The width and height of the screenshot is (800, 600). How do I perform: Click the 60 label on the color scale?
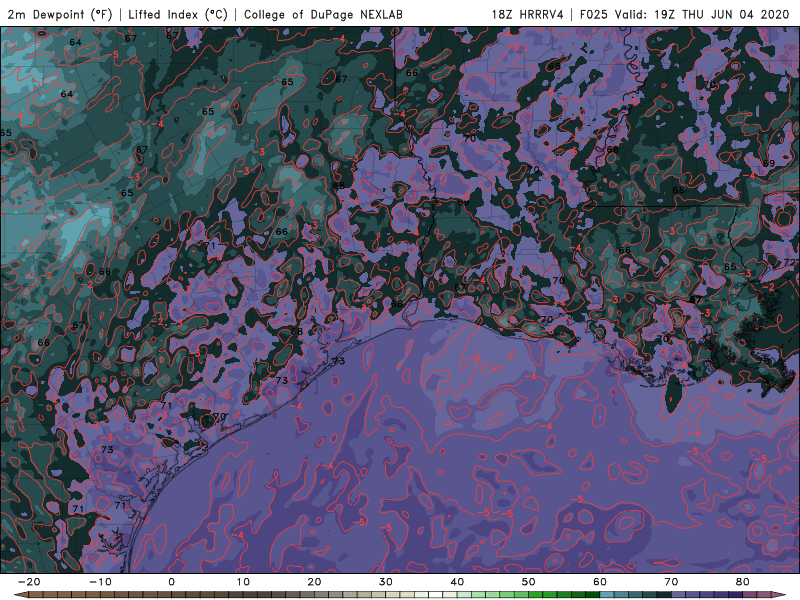pos(600,582)
